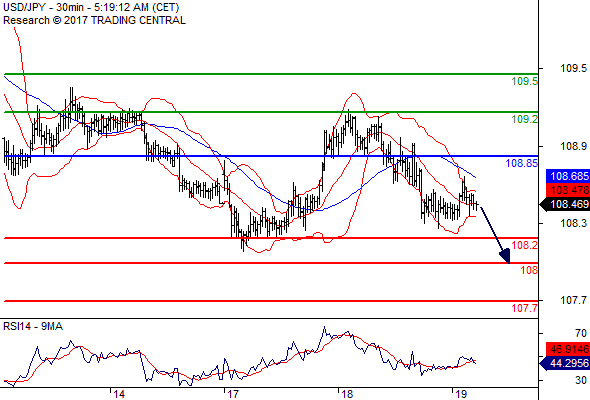This screenshot has width=590, height=400.
Task: Select the 107.7 support level label
Action: (x=525, y=309)
